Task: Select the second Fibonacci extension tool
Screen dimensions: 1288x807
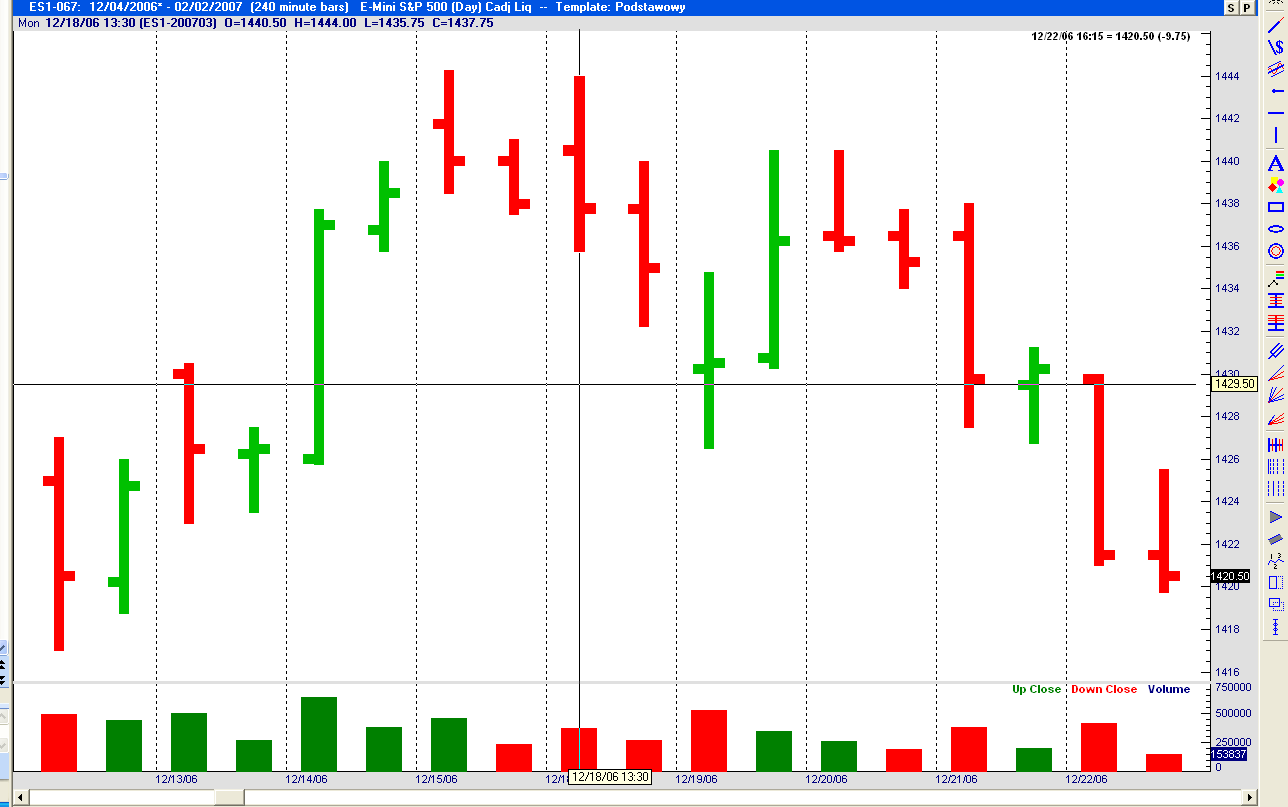Action: (1275, 323)
